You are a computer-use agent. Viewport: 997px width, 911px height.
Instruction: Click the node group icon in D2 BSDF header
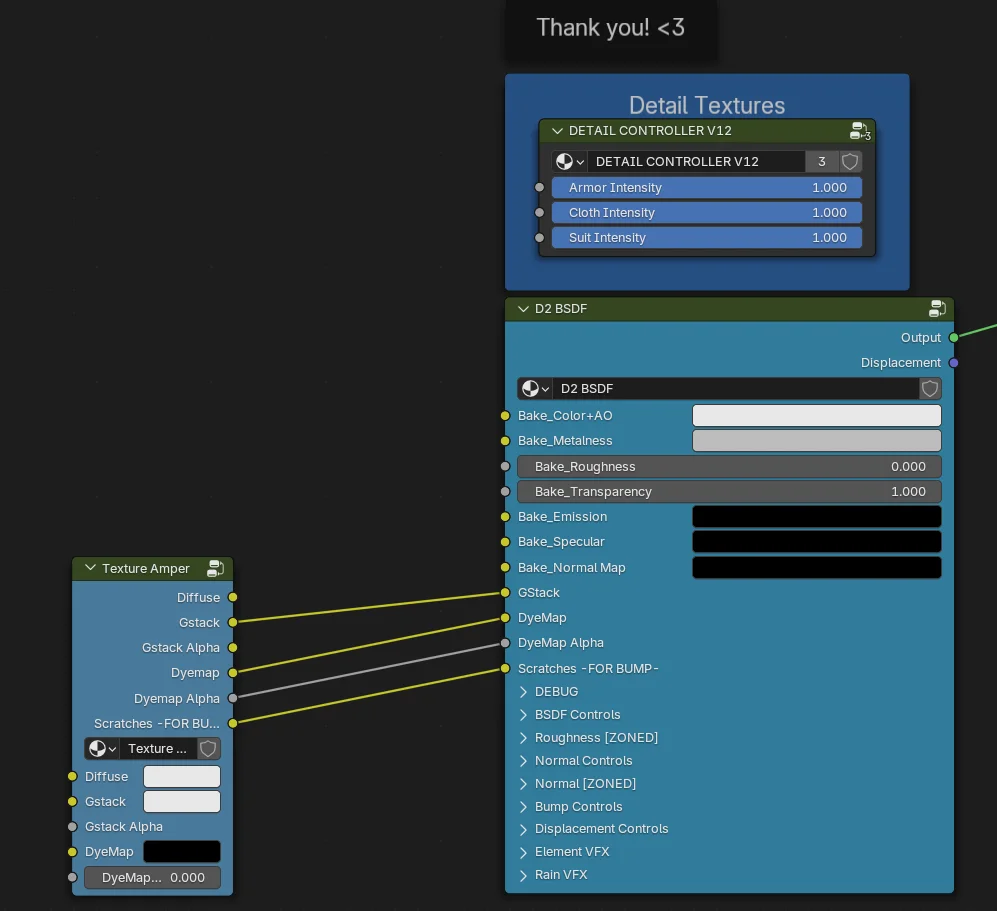click(x=937, y=309)
